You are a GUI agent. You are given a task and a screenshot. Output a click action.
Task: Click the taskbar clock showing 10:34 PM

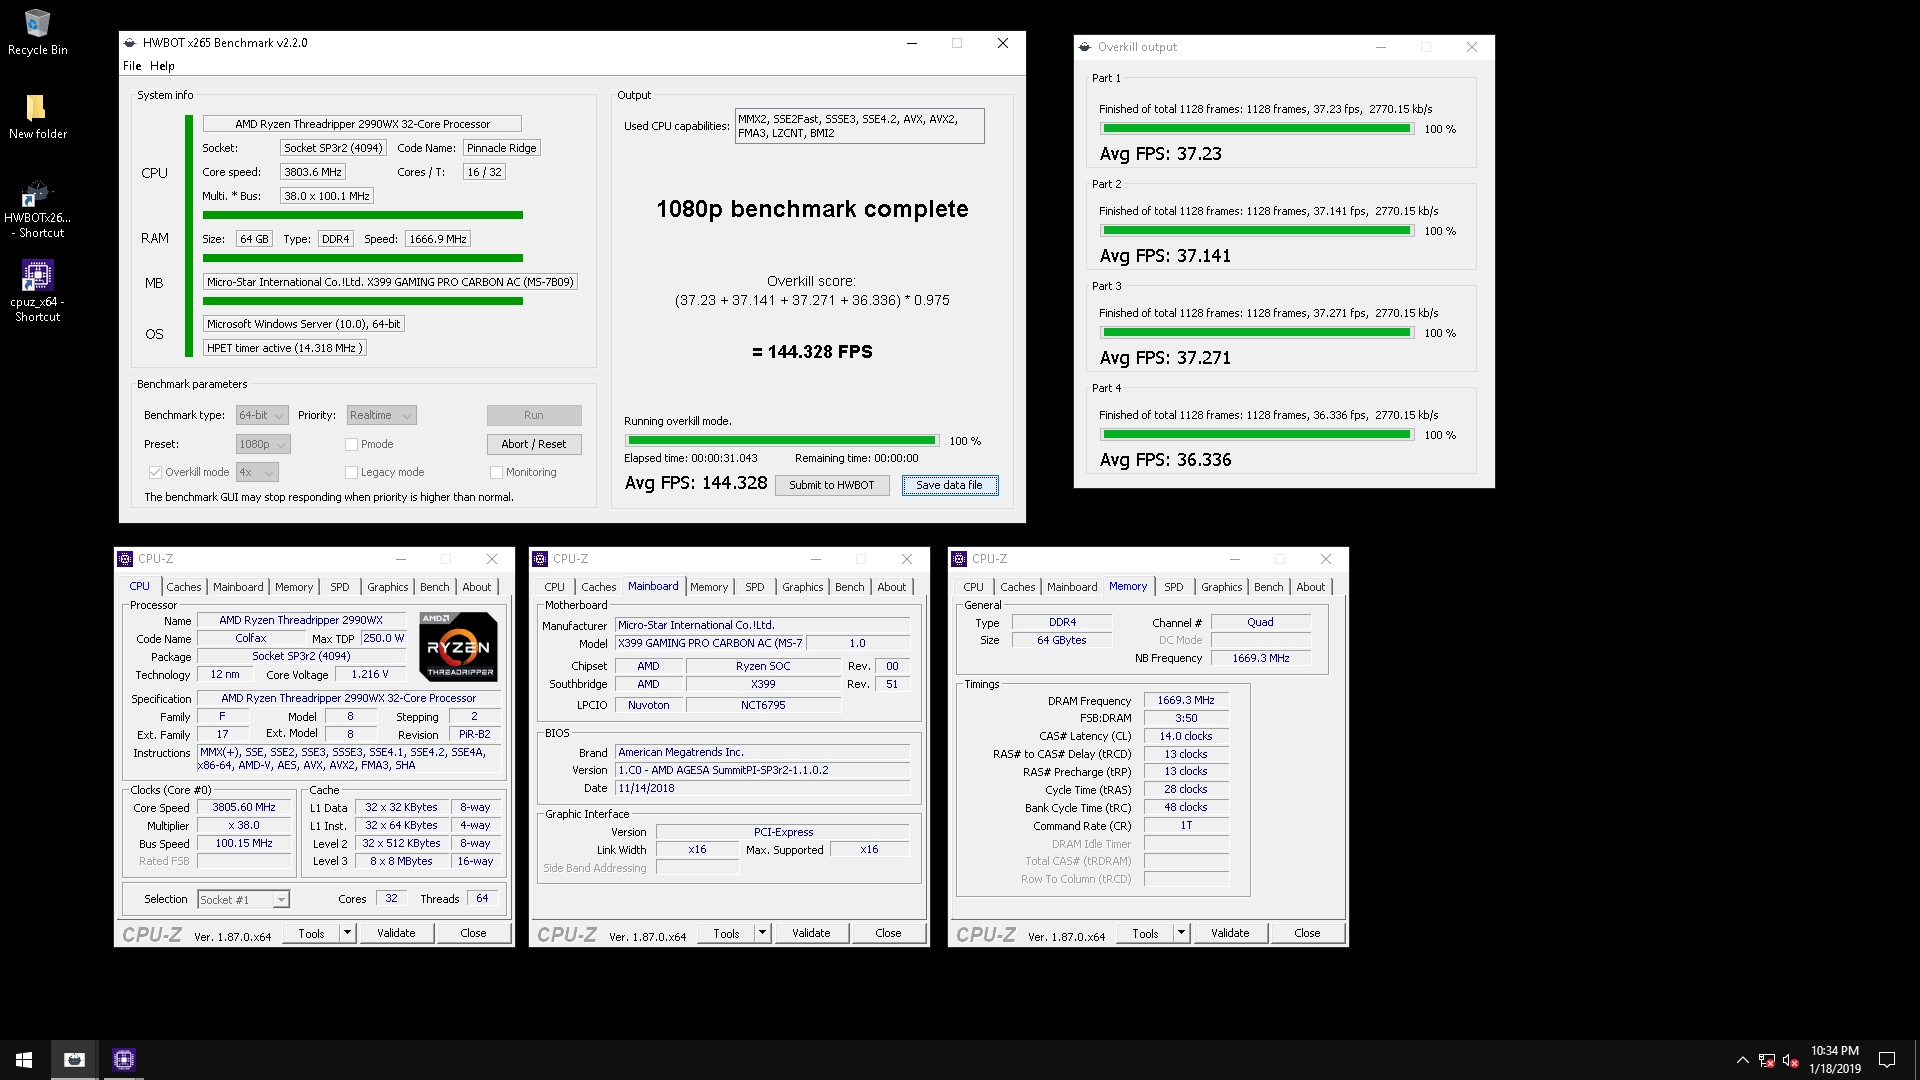1835,1060
